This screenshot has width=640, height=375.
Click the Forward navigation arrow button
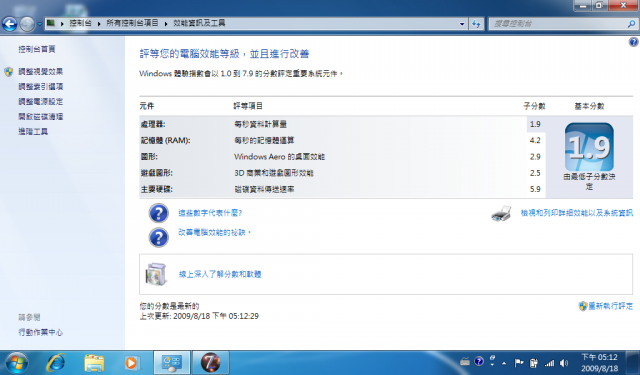pyautogui.click(x=27, y=24)
